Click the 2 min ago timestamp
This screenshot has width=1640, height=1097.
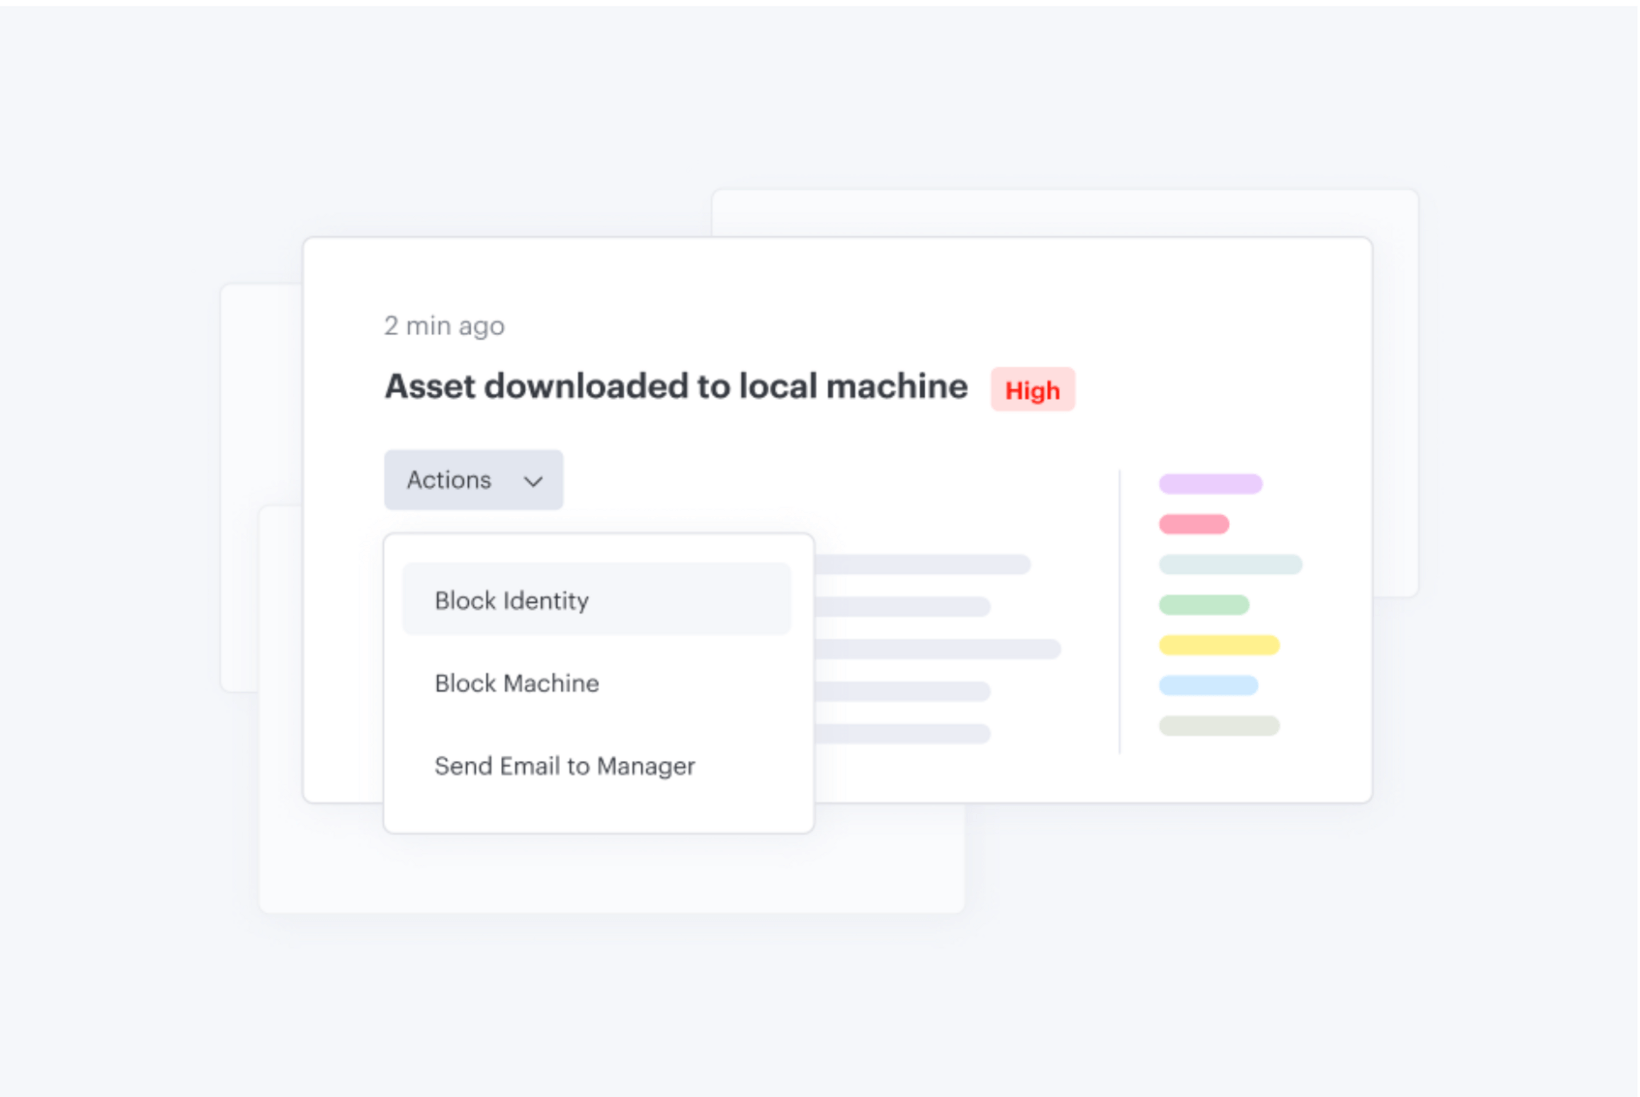click(x=444, y=326)
